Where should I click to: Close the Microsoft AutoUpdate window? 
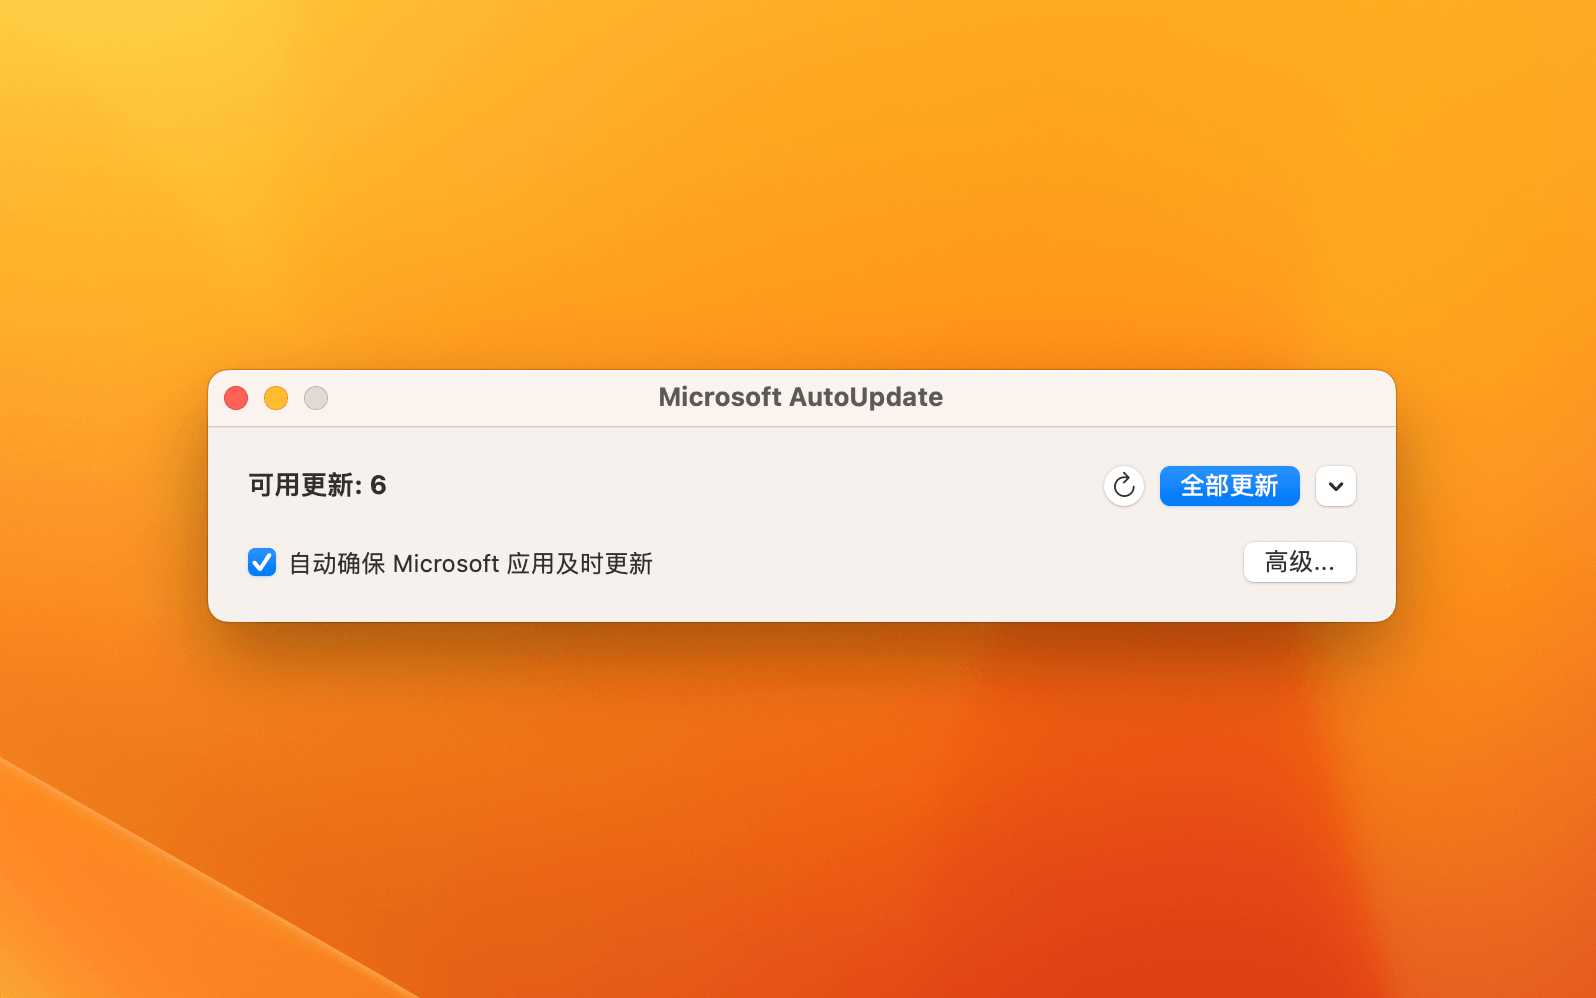(236, 398)
